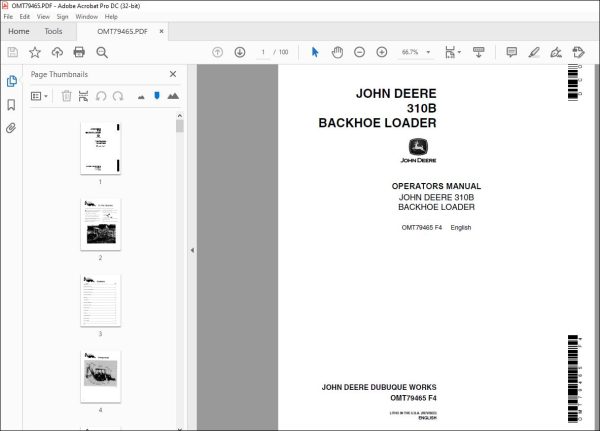
Task: Select page 3 thumbnail
Action: (x=101, y=300)
